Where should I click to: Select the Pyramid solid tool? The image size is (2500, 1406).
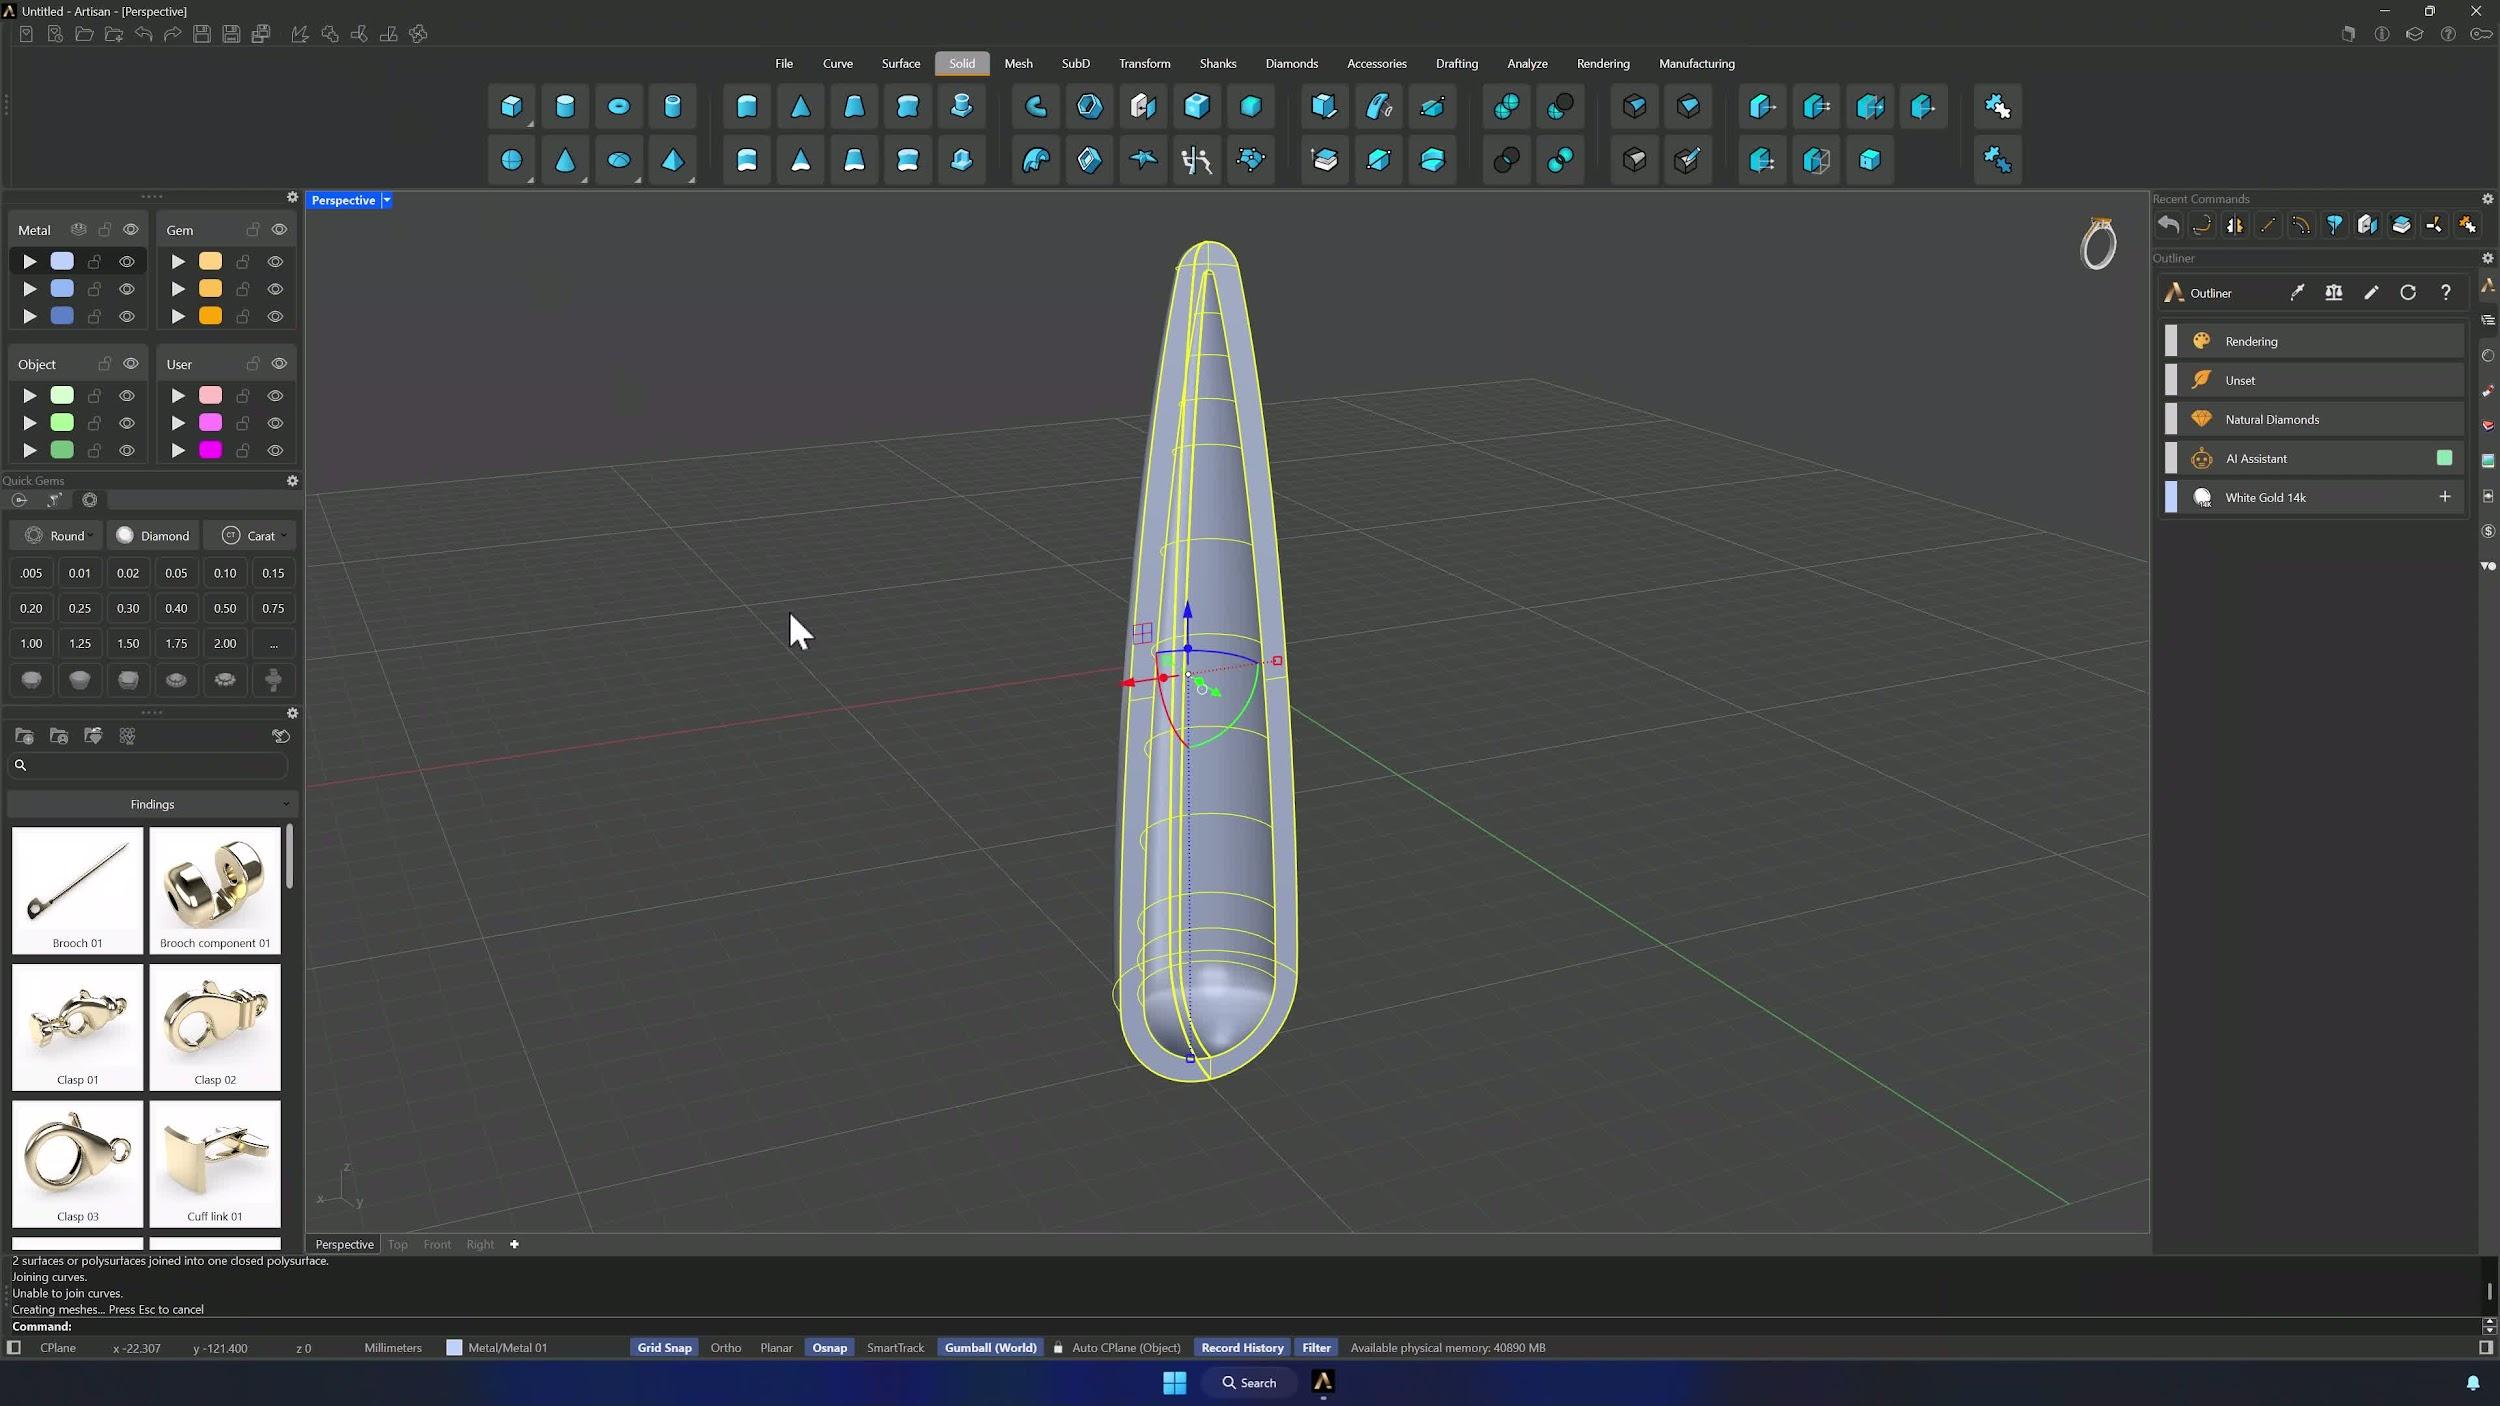click(x=673, y=160)
